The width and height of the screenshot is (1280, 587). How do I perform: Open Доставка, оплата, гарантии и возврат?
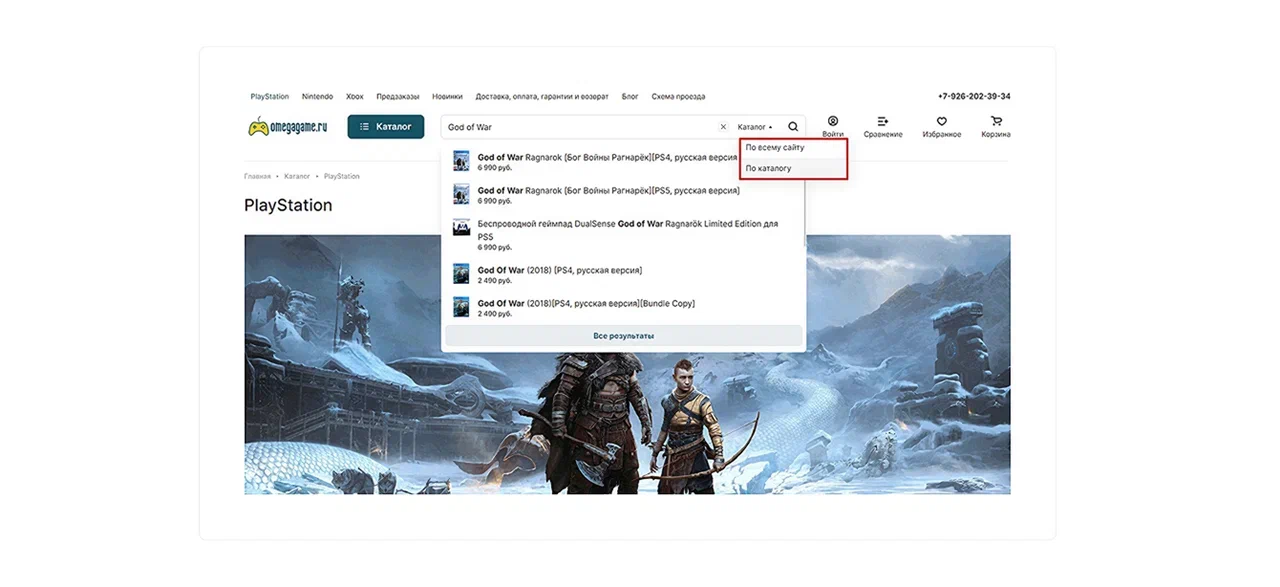click(x=542, y=97)
